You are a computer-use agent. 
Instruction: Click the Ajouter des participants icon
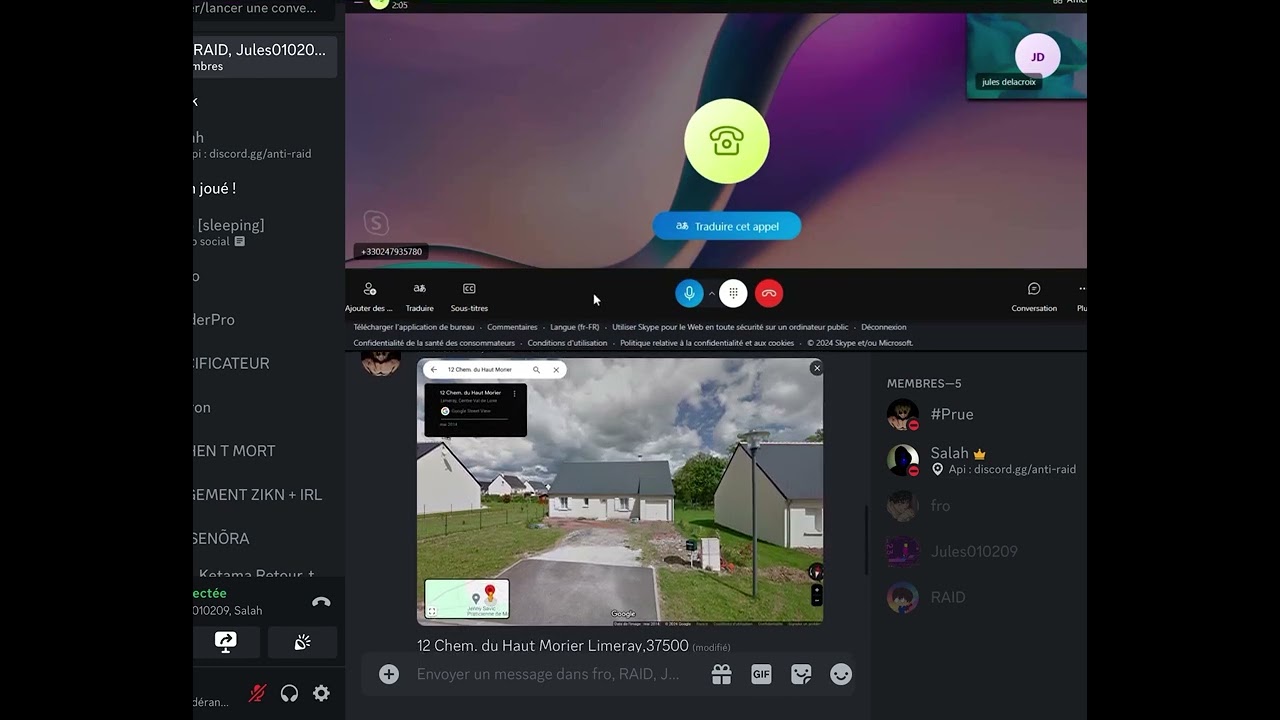(370, 289)
